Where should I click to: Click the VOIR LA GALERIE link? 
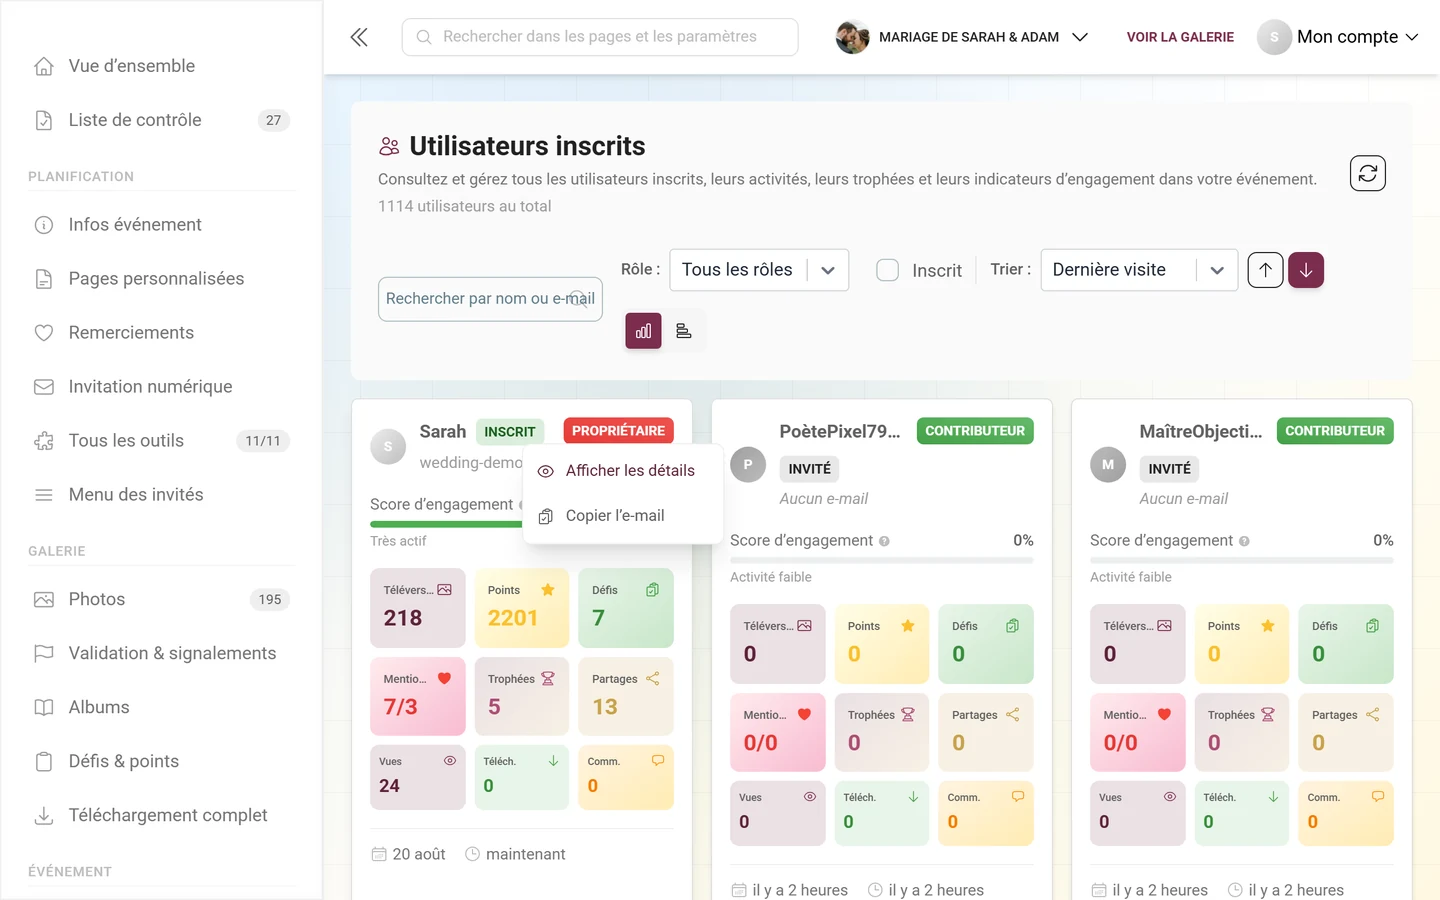(1180, 37)
